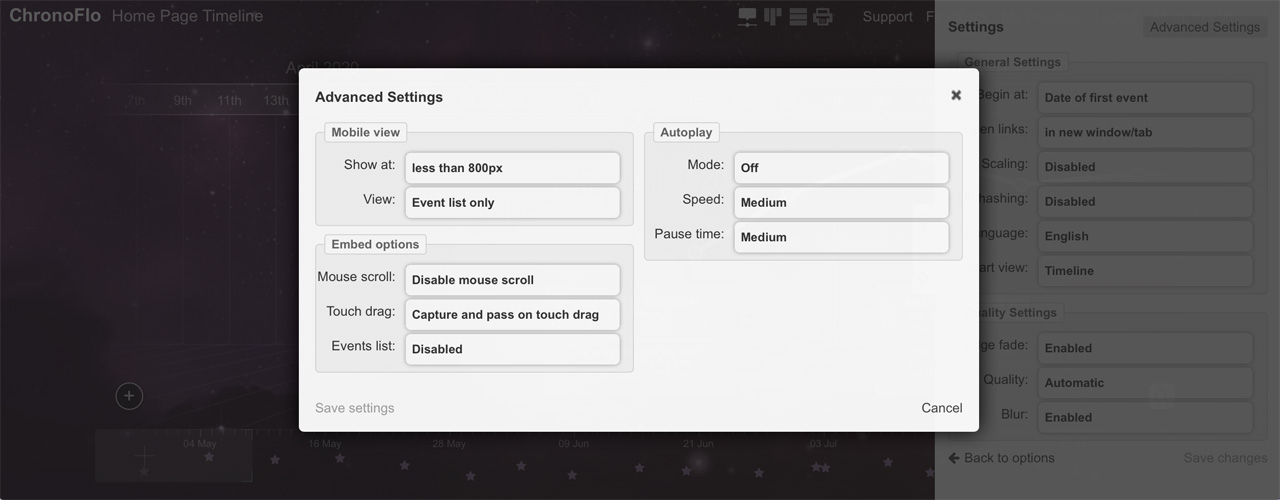Open the links target dropdown in Settings
The image size is (1280, 500).
click(1145, 132)
